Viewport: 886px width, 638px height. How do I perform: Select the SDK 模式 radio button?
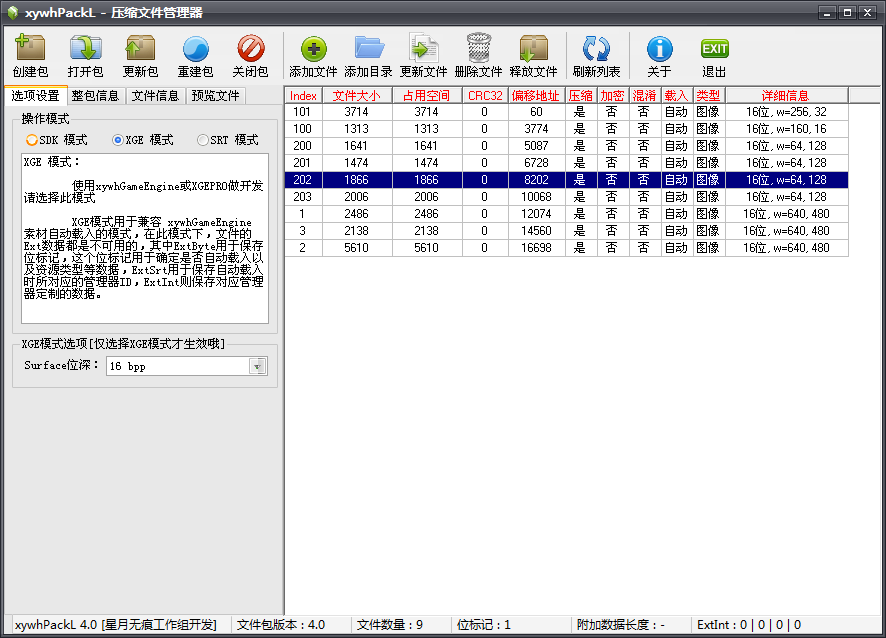point(32,140)
